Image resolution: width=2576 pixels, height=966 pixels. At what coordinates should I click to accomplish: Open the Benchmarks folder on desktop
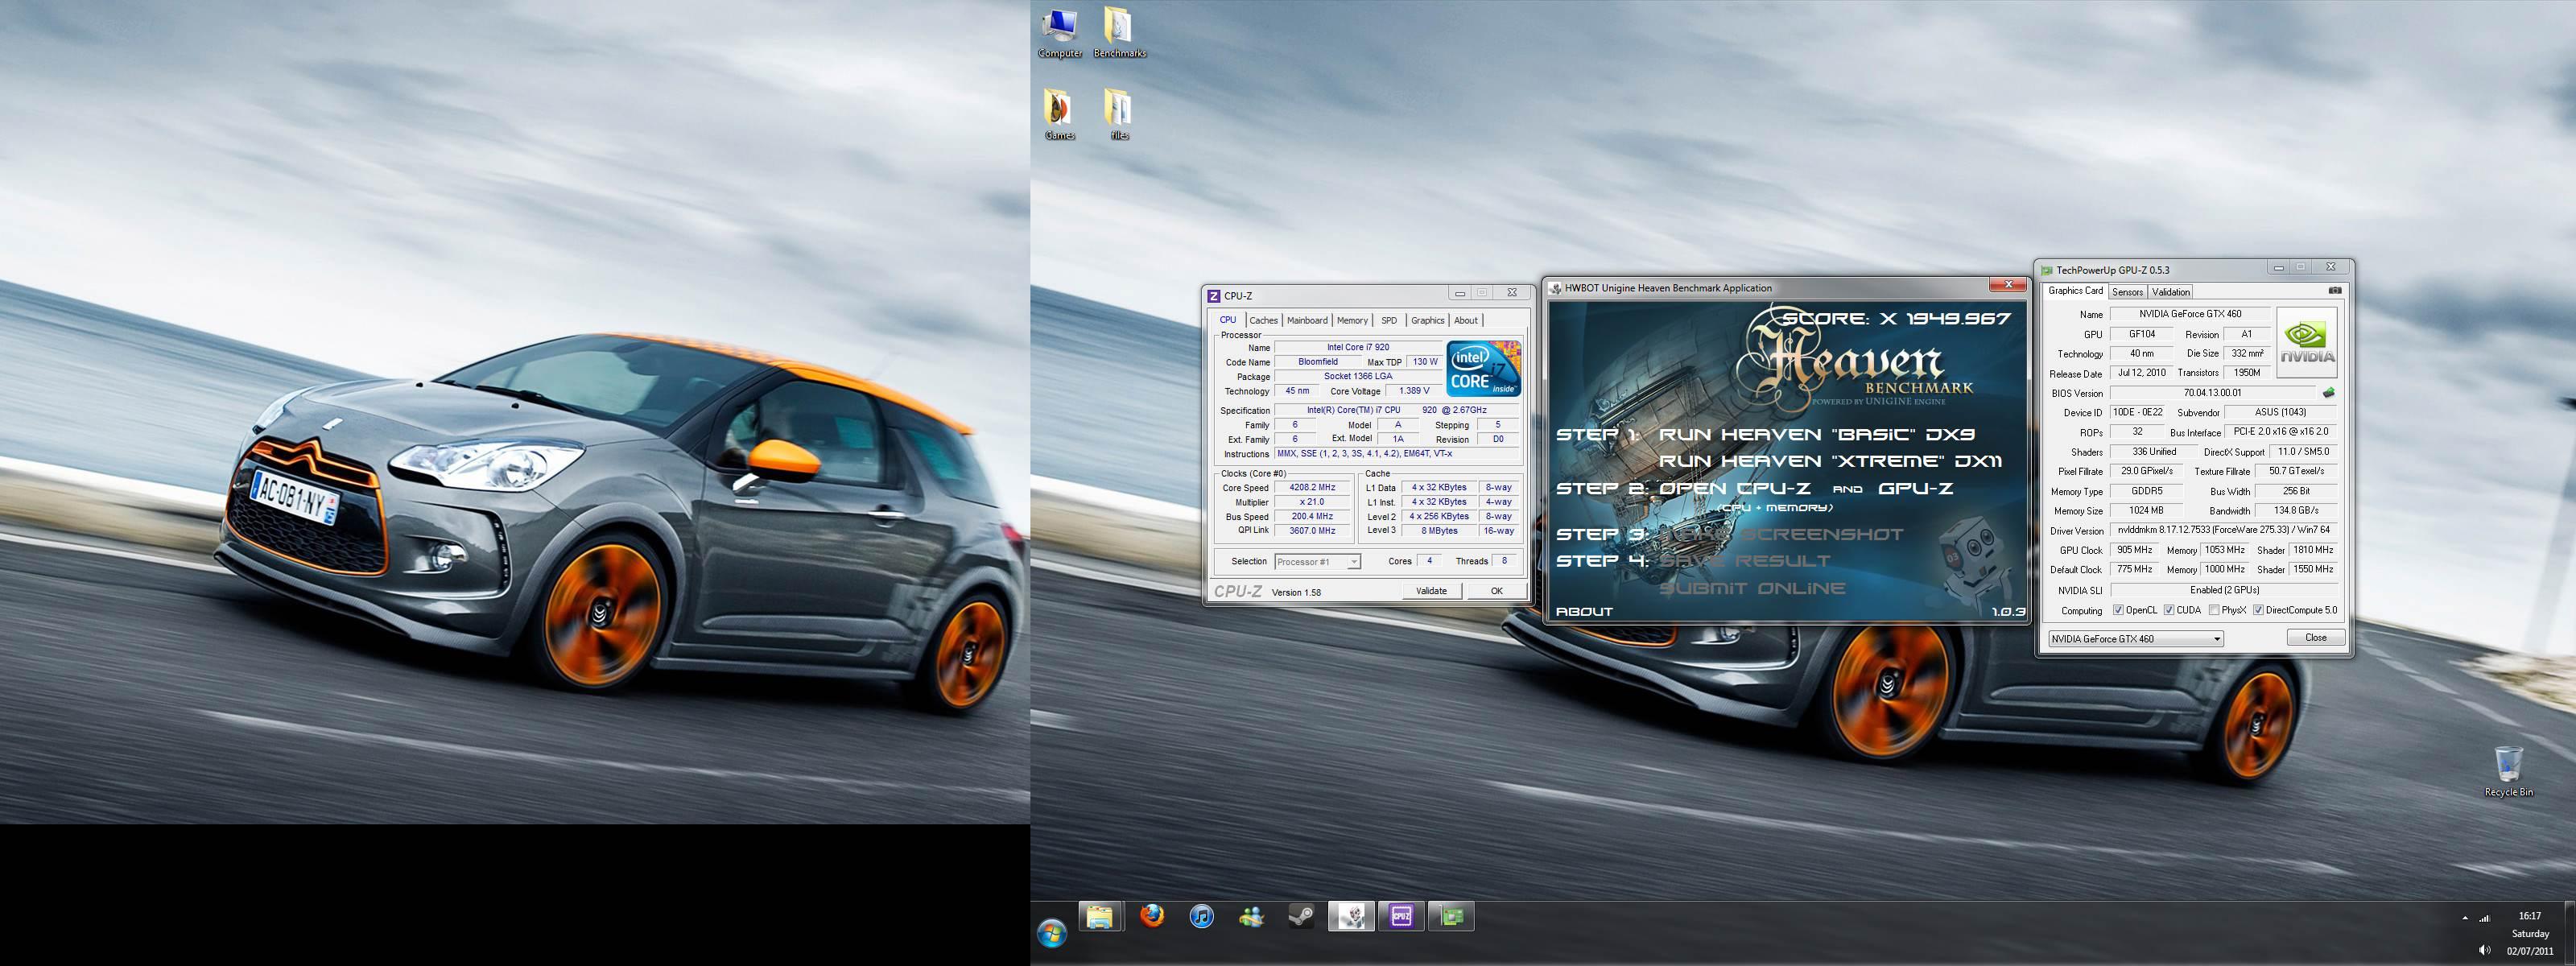1119,32
